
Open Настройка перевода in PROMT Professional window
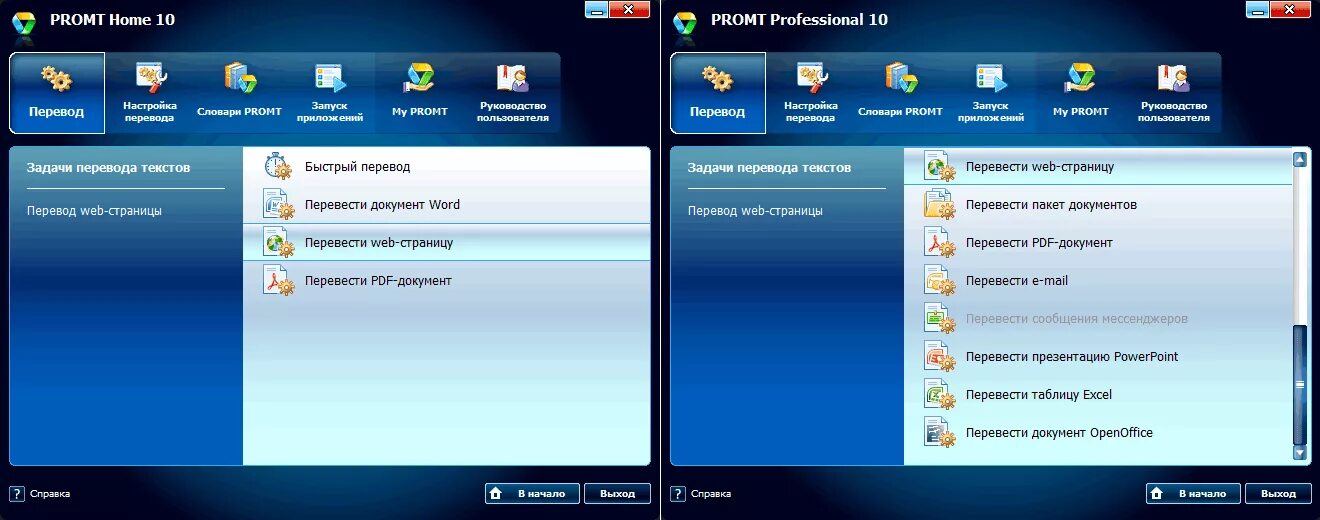click(x=811, y=93)
